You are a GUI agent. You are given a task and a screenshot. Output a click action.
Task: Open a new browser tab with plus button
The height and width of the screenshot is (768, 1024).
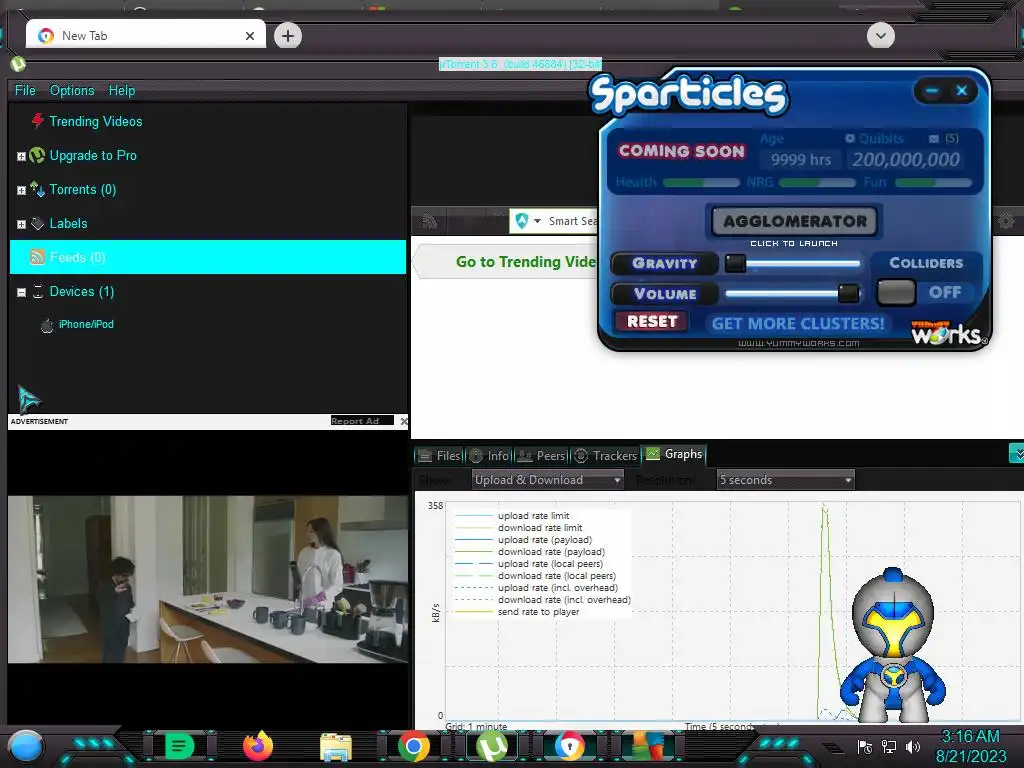287,35
